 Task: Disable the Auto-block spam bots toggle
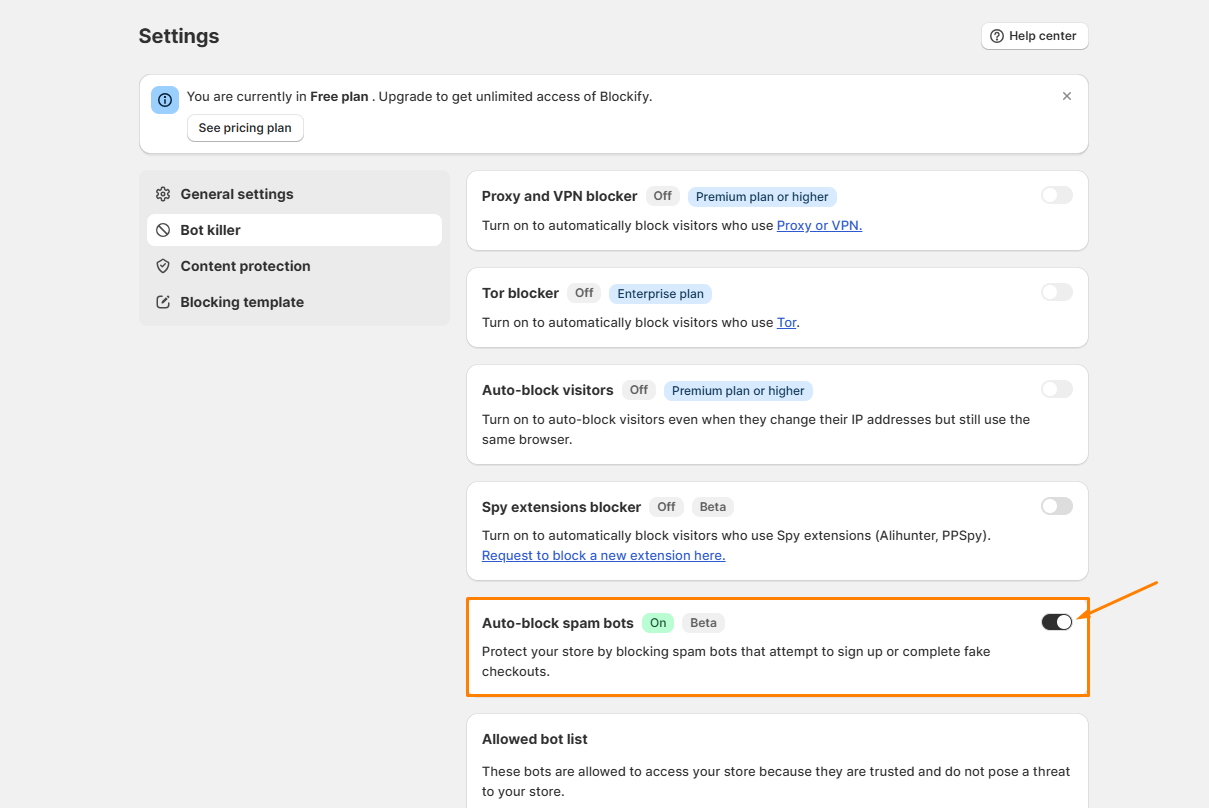[x=1056, y=622]
